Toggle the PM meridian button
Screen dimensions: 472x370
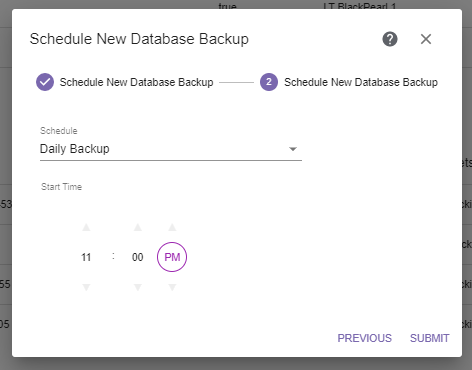[172, 257]
